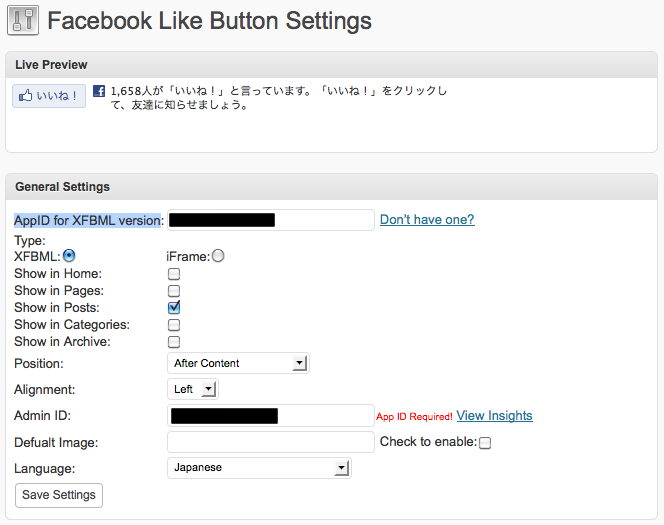Focus the Admin ID input field
Image resolution: width=664 pixels, height=525 pixels.
pos(271,415)
